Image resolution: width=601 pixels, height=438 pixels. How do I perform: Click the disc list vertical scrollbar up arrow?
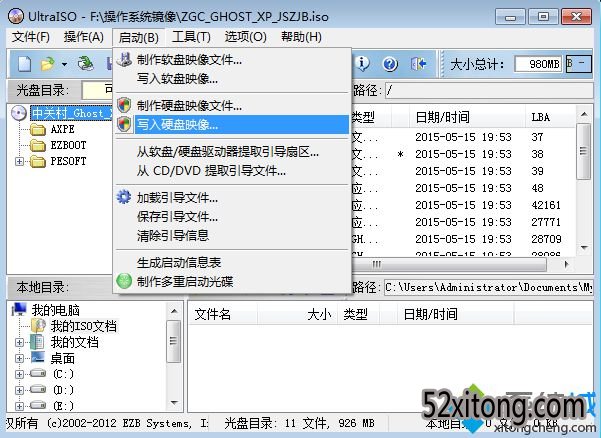[584, 114]
